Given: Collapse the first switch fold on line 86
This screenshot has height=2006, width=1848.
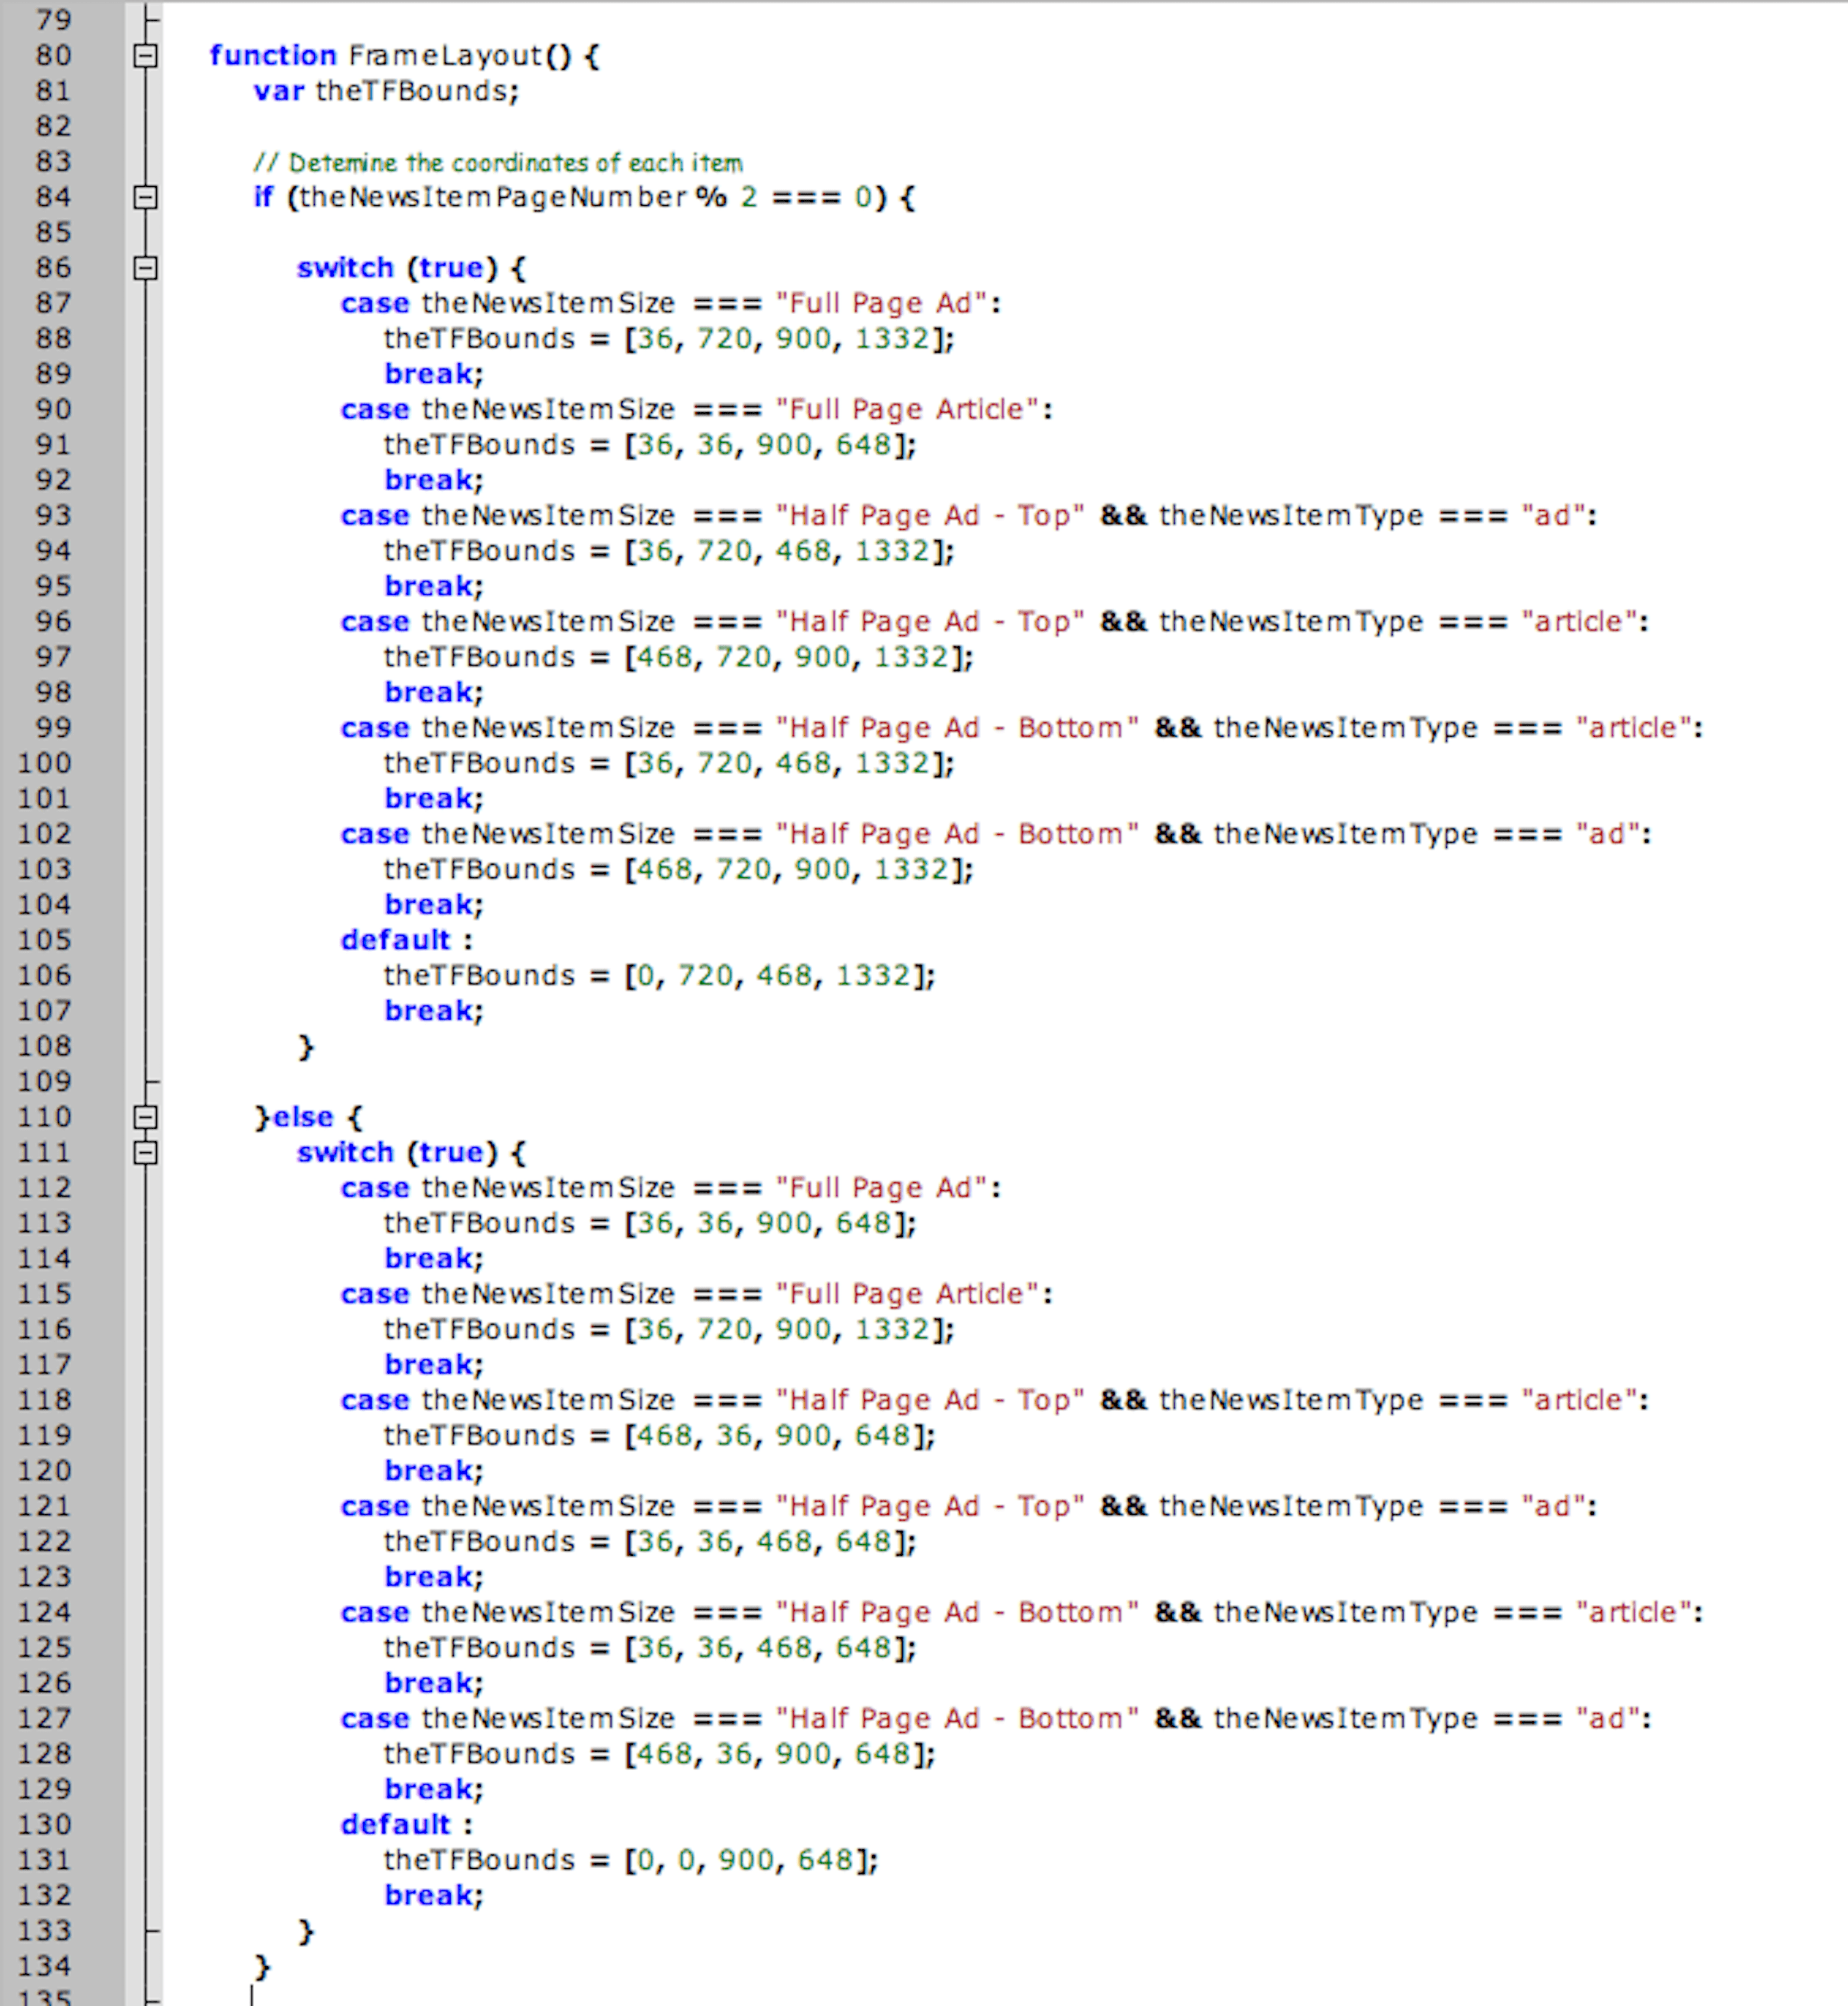Looking at the screenshot, I should 145,268.
